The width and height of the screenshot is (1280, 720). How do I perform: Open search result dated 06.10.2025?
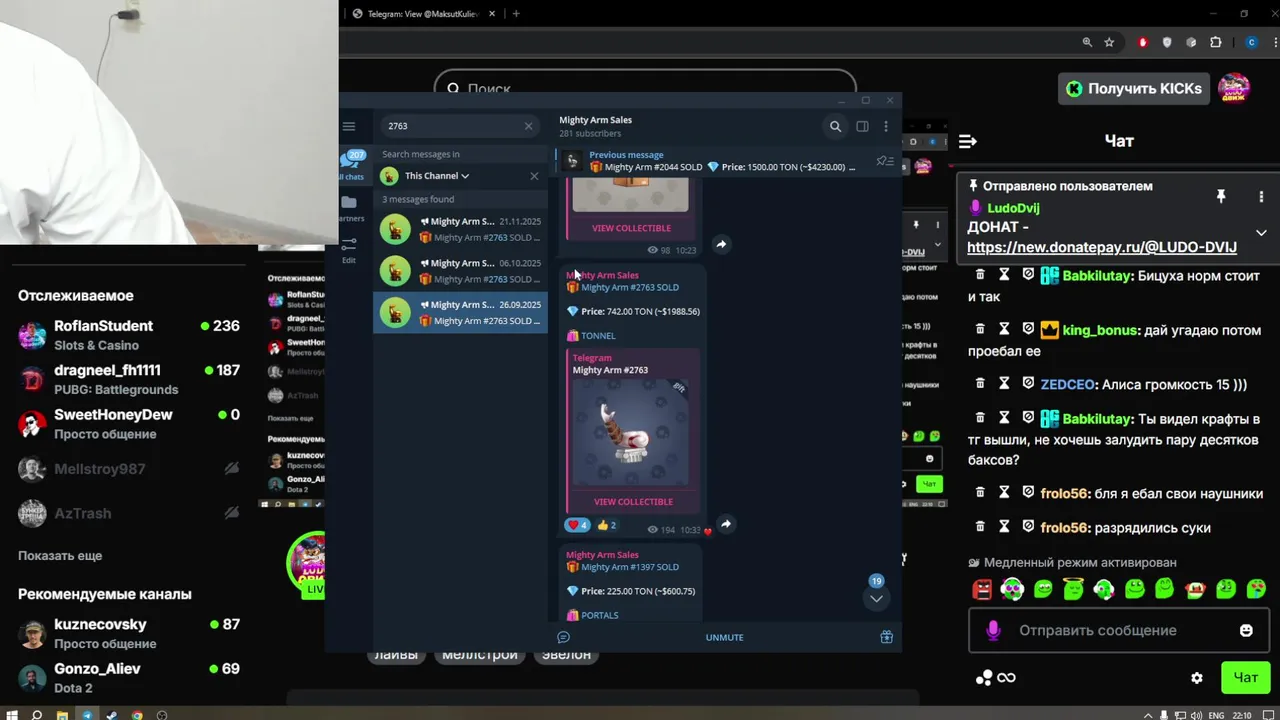click(x=460, y=271)
